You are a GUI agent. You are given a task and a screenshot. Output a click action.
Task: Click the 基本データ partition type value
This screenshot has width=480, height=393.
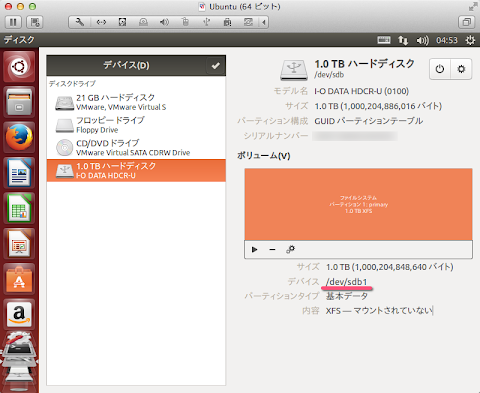(347, 296)
